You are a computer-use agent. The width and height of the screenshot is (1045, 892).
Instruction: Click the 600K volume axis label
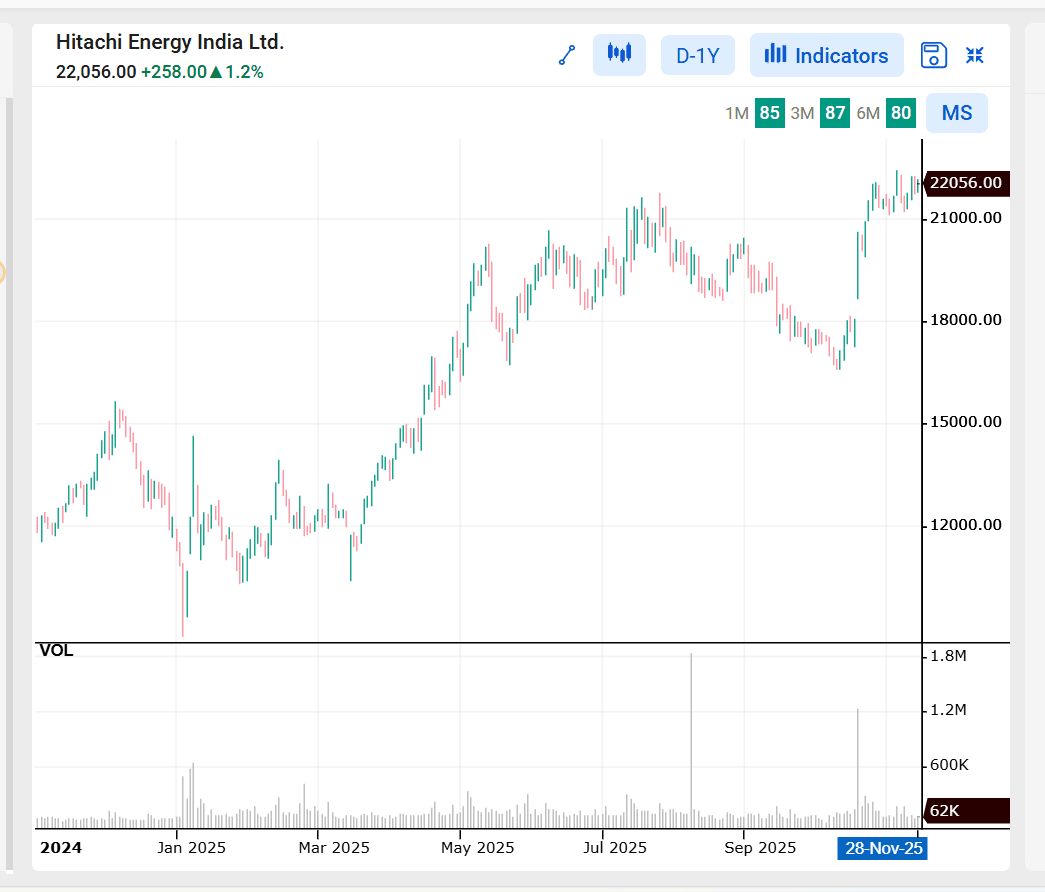point(949,765)
